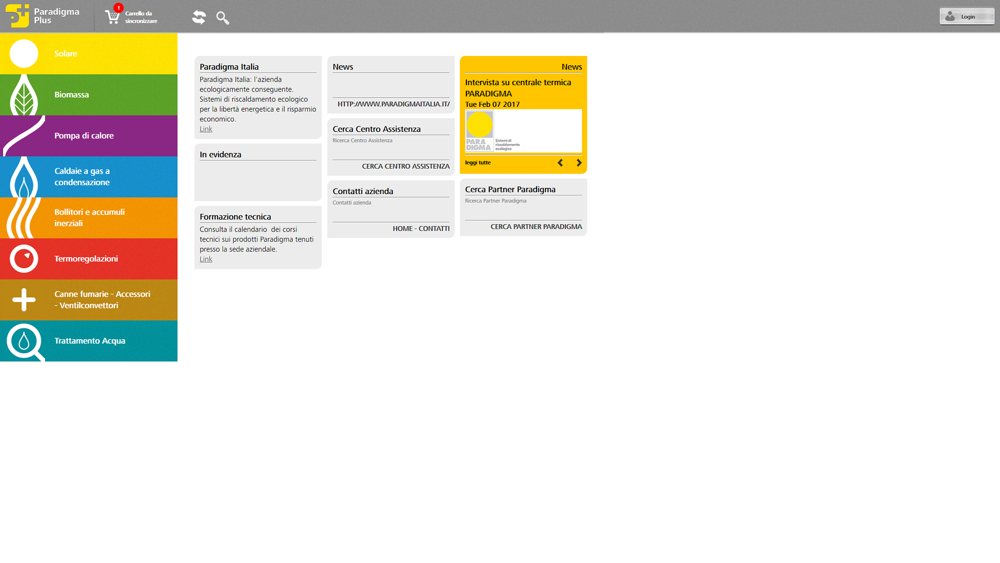Image resolution: width=1000 pixels, height=563 pixels.
Task: Select the Solare sun icon
Action: click(24, 54)
